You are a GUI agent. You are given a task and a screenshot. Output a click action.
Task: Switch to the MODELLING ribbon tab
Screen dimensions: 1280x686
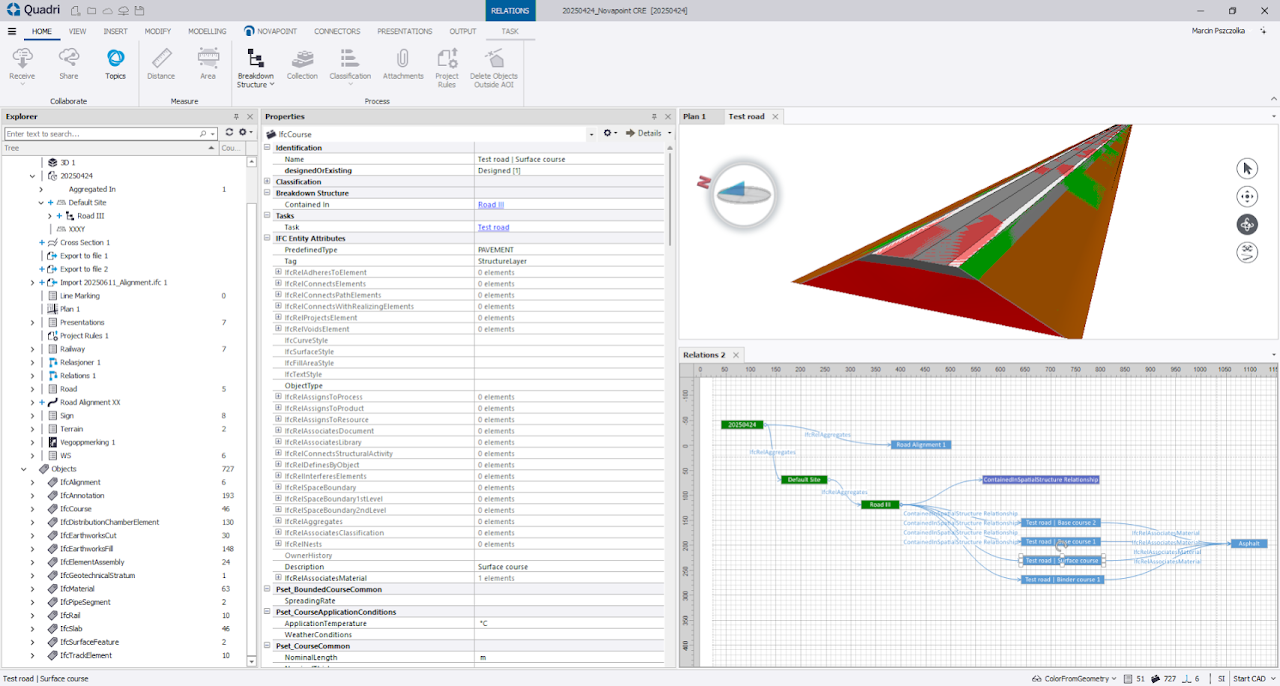[x=207, y=31]
